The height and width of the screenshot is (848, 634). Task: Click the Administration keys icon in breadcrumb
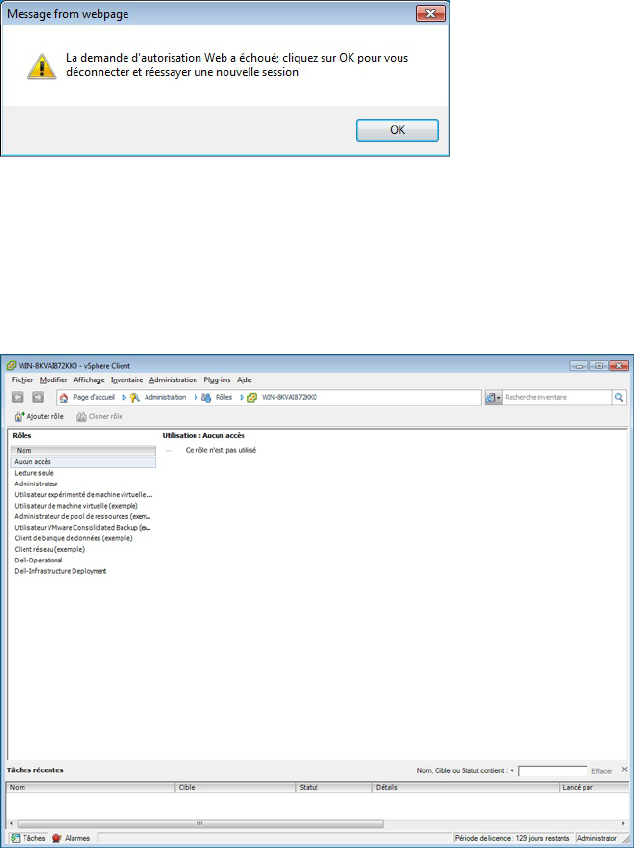pyautogui.click(x=135, y=398)
